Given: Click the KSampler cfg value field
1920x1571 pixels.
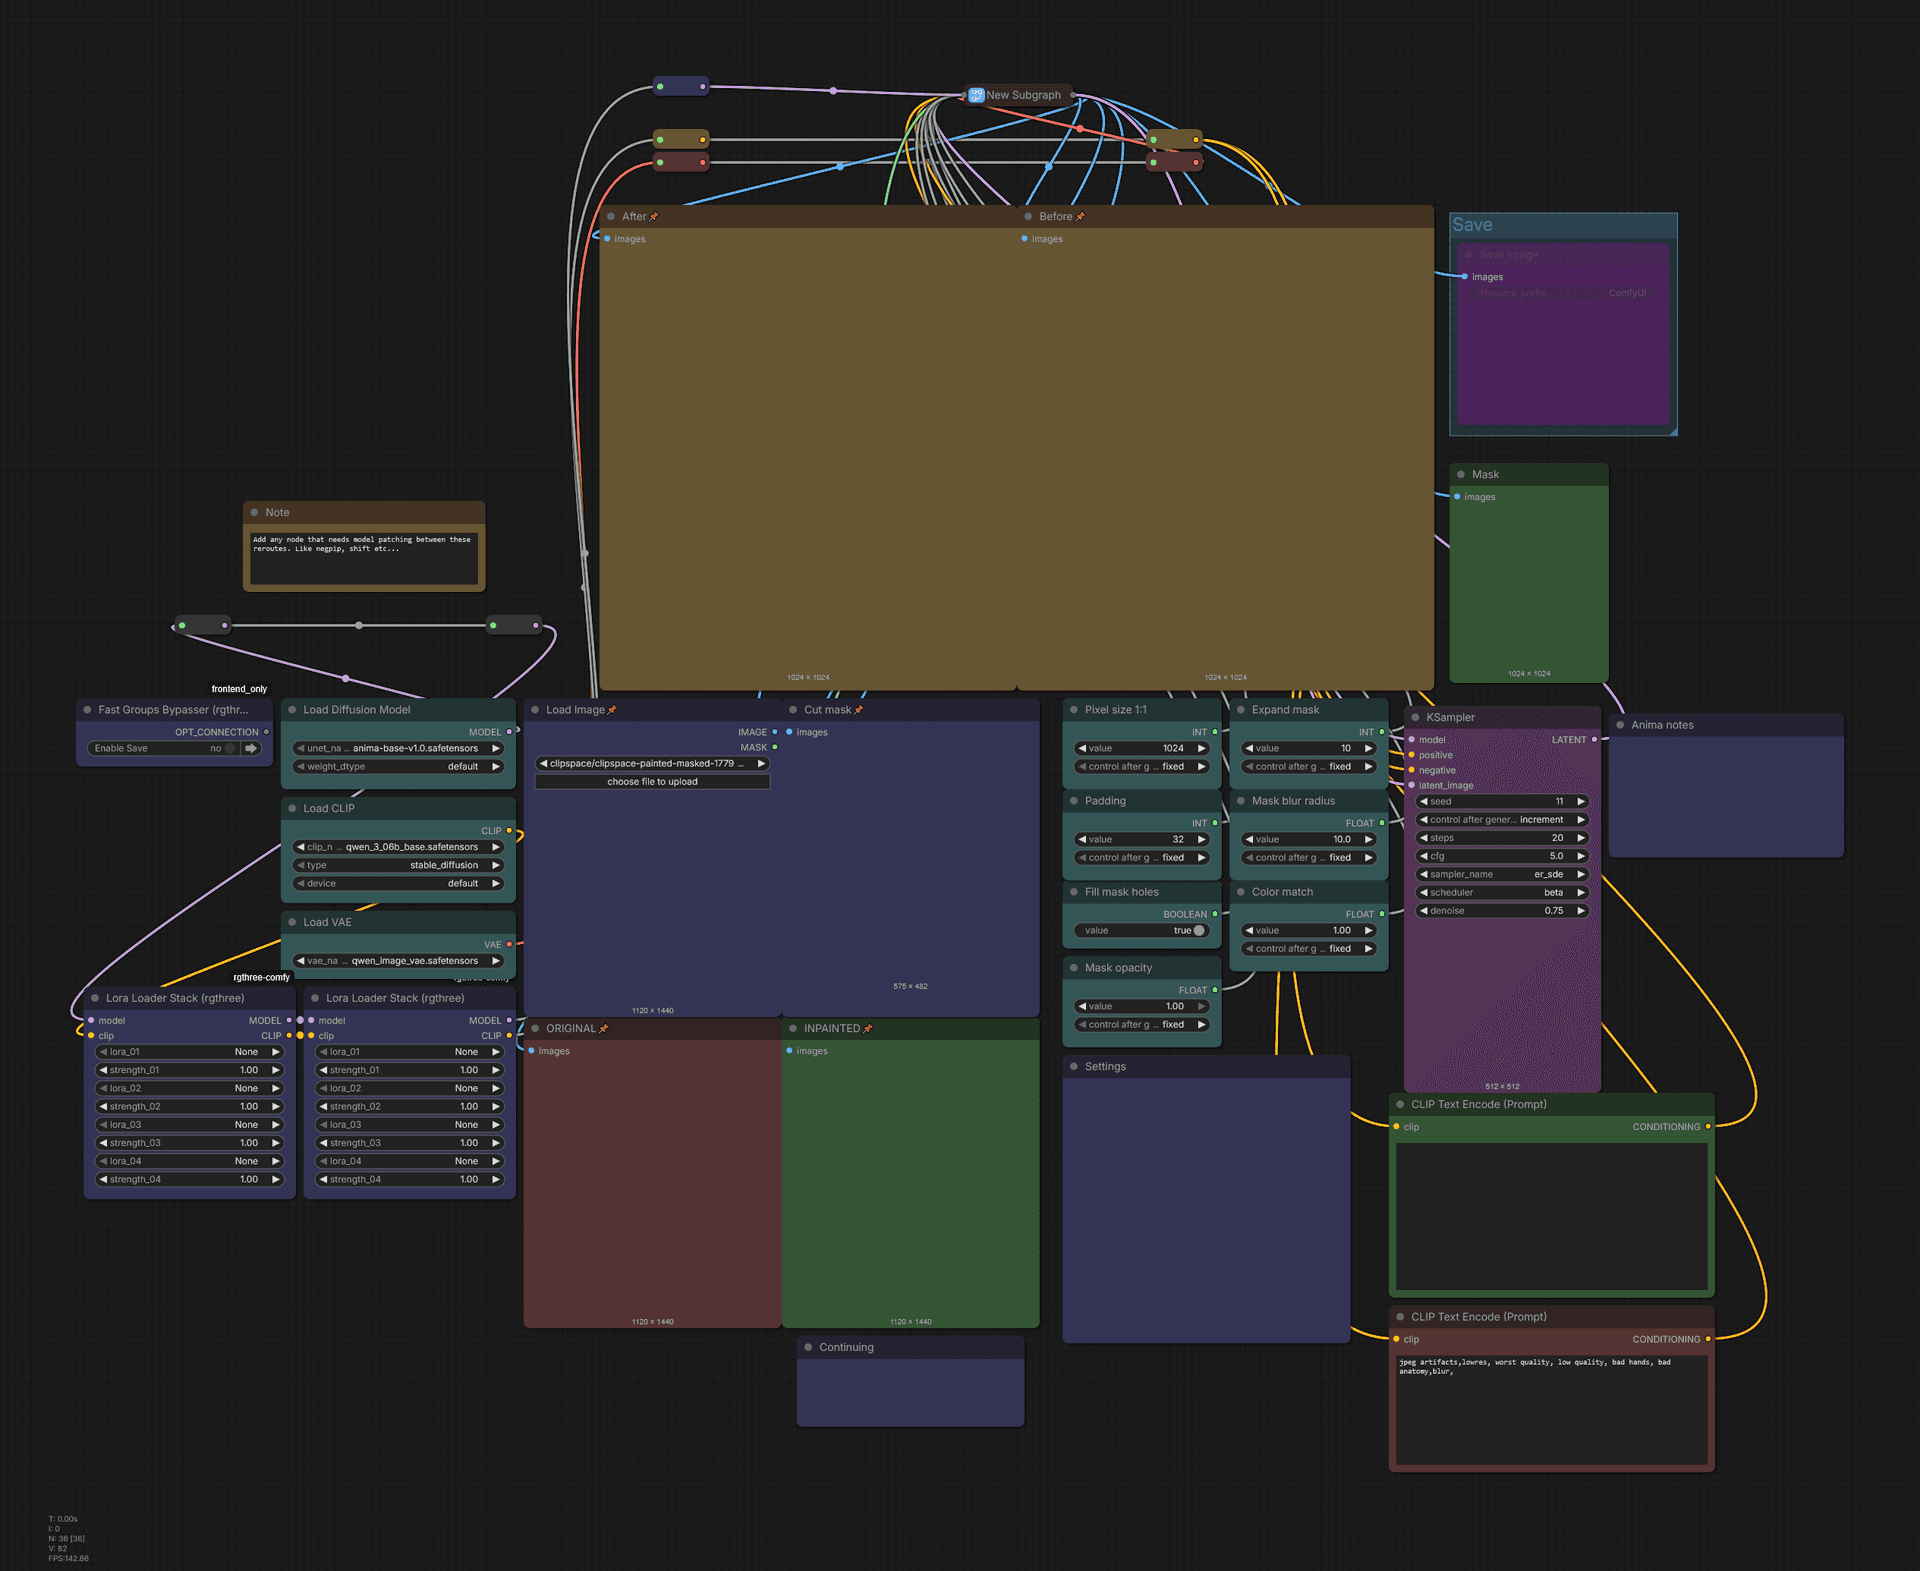Looking at the screenshot, I should tap(1502, 856).
